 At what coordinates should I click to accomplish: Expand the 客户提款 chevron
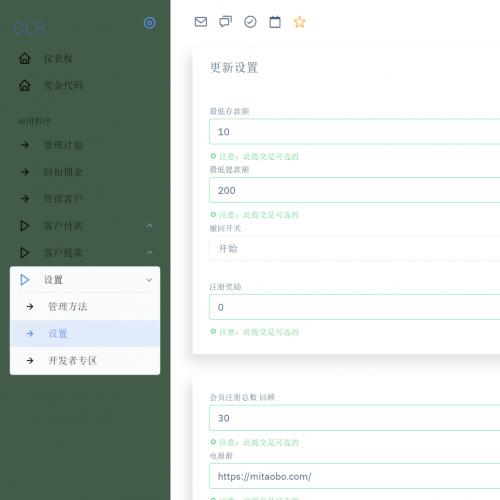[149, 252]
